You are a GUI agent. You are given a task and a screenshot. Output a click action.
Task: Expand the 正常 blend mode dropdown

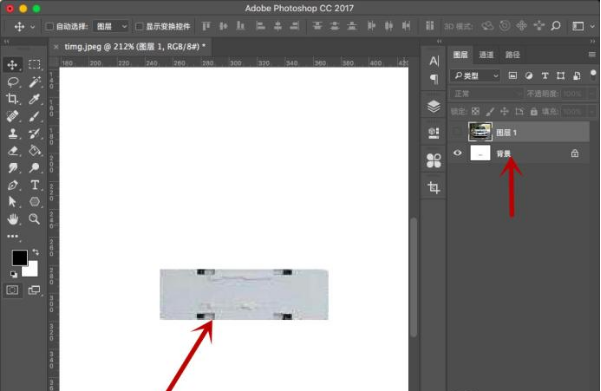487,94
